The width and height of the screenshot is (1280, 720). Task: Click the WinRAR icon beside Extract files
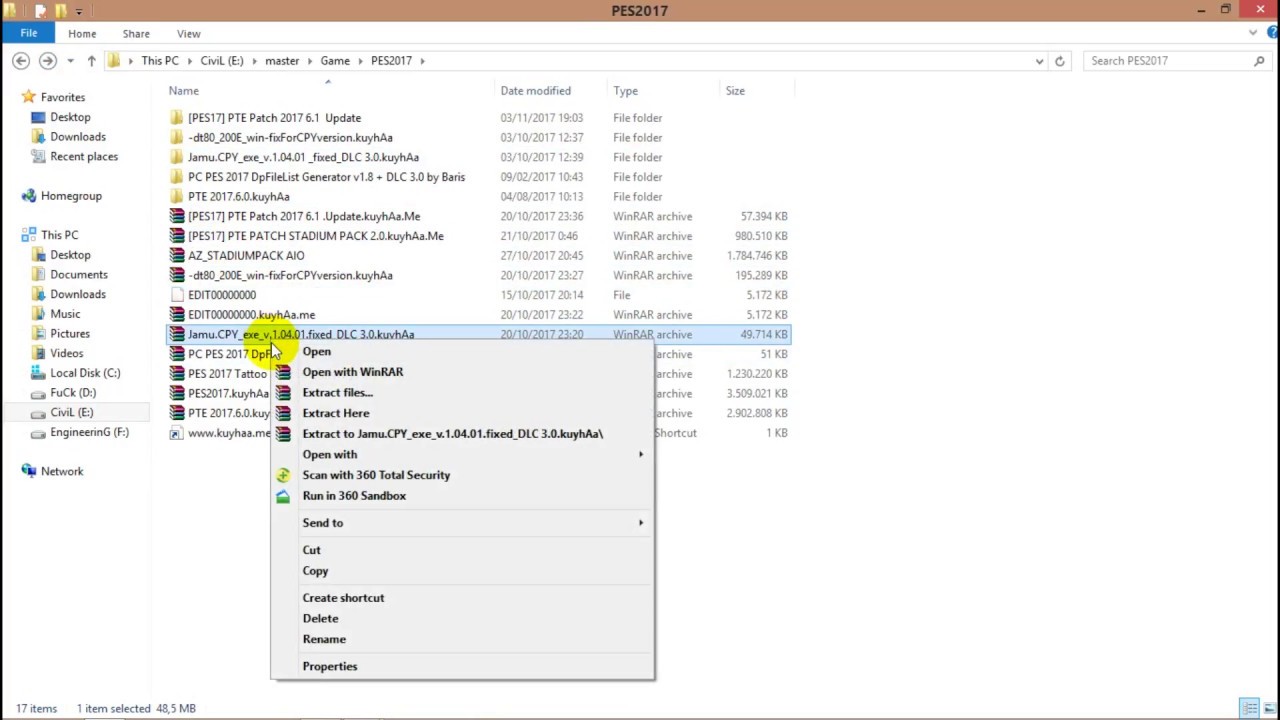tap(283, 393)
